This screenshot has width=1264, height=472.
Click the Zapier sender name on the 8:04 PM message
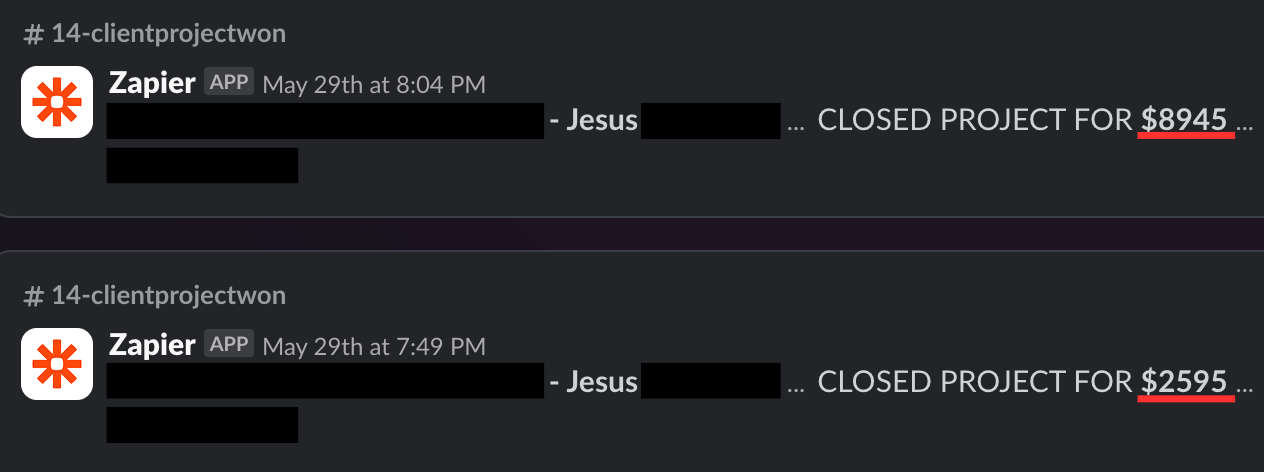151,83
